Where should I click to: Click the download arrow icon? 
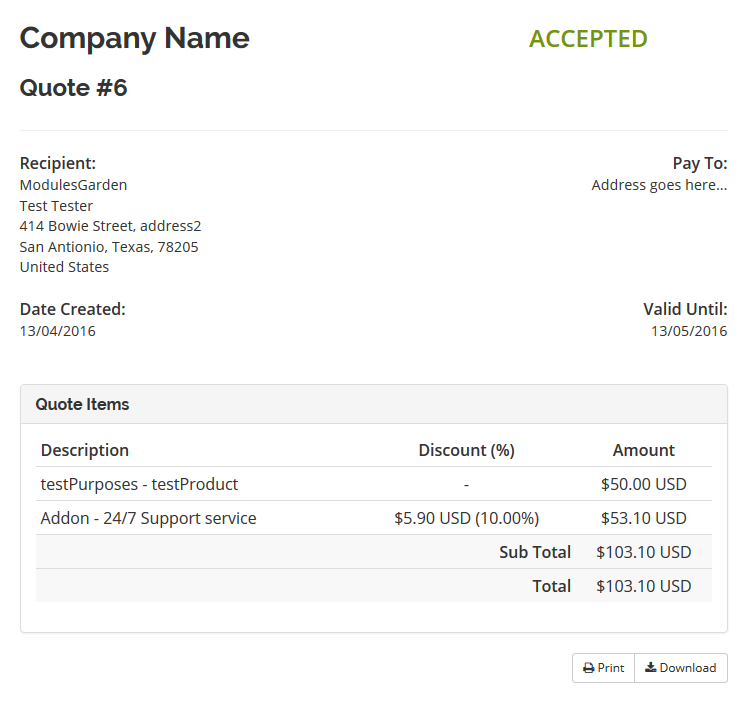pos(651,667)
